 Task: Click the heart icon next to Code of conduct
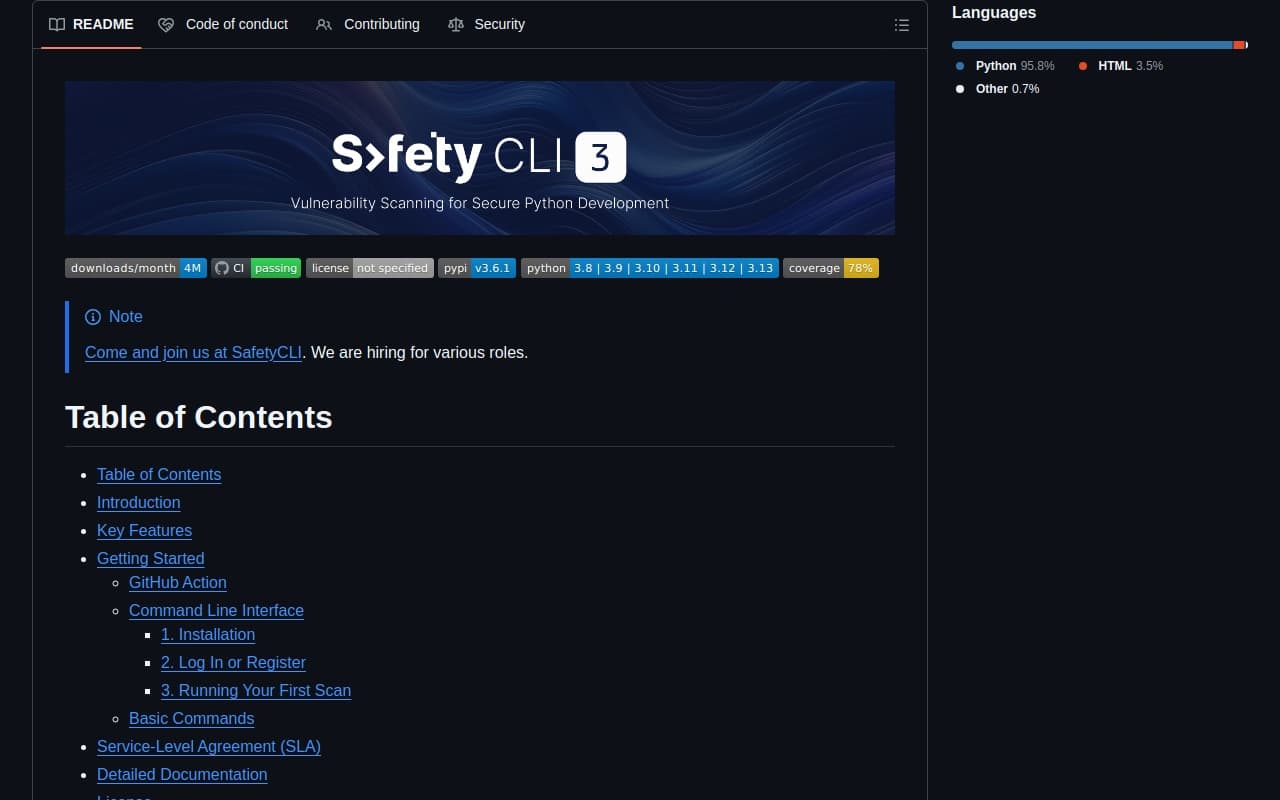click(x=166, y=24)
